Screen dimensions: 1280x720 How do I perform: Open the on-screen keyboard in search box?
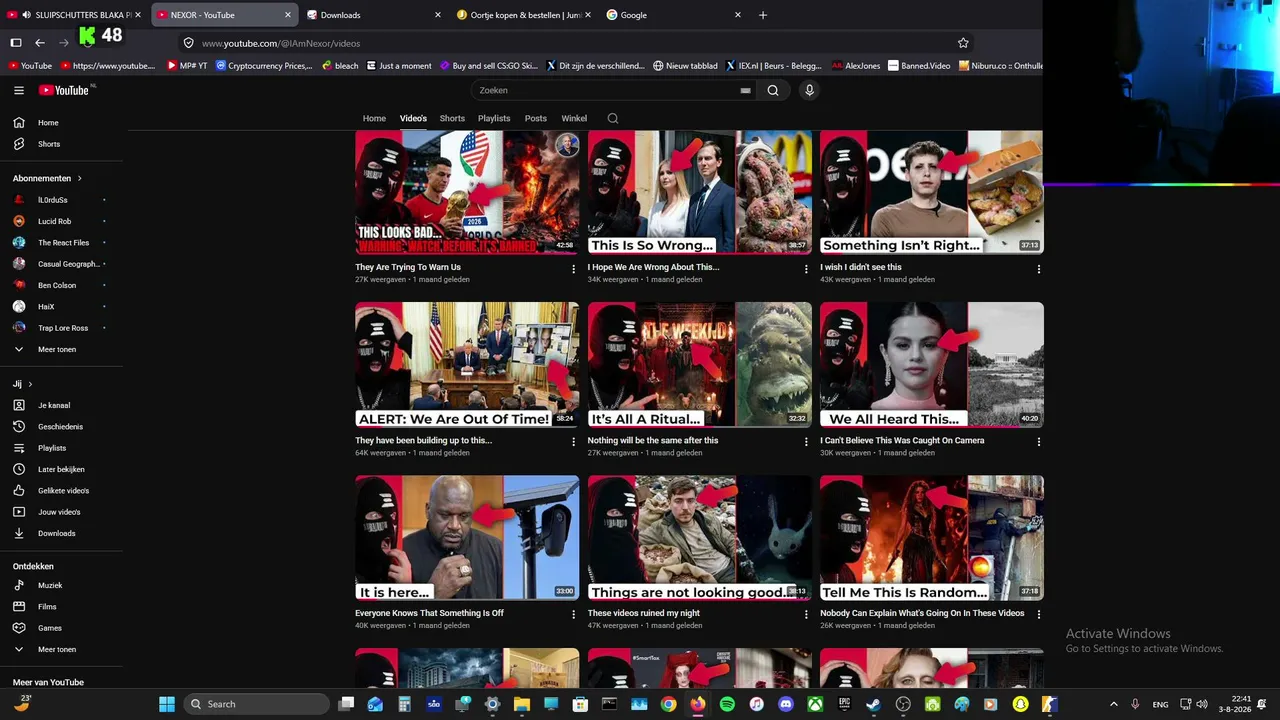[x=745, y=90]
